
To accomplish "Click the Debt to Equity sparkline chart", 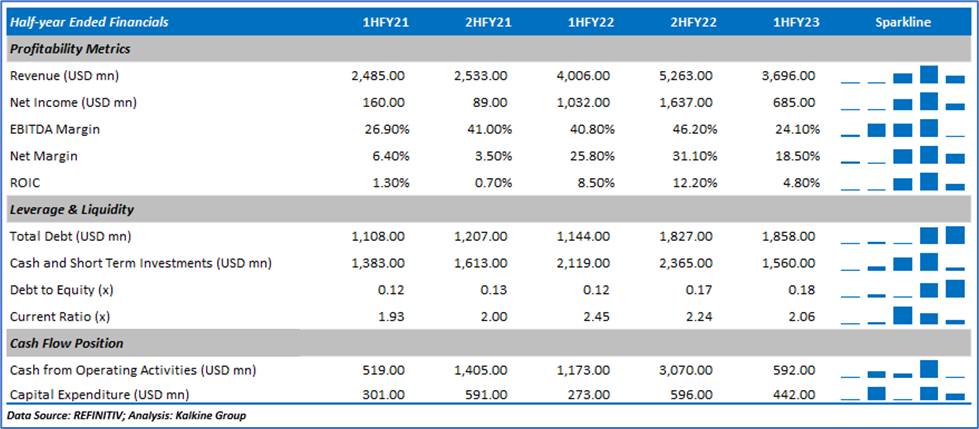I will [903, 291].
